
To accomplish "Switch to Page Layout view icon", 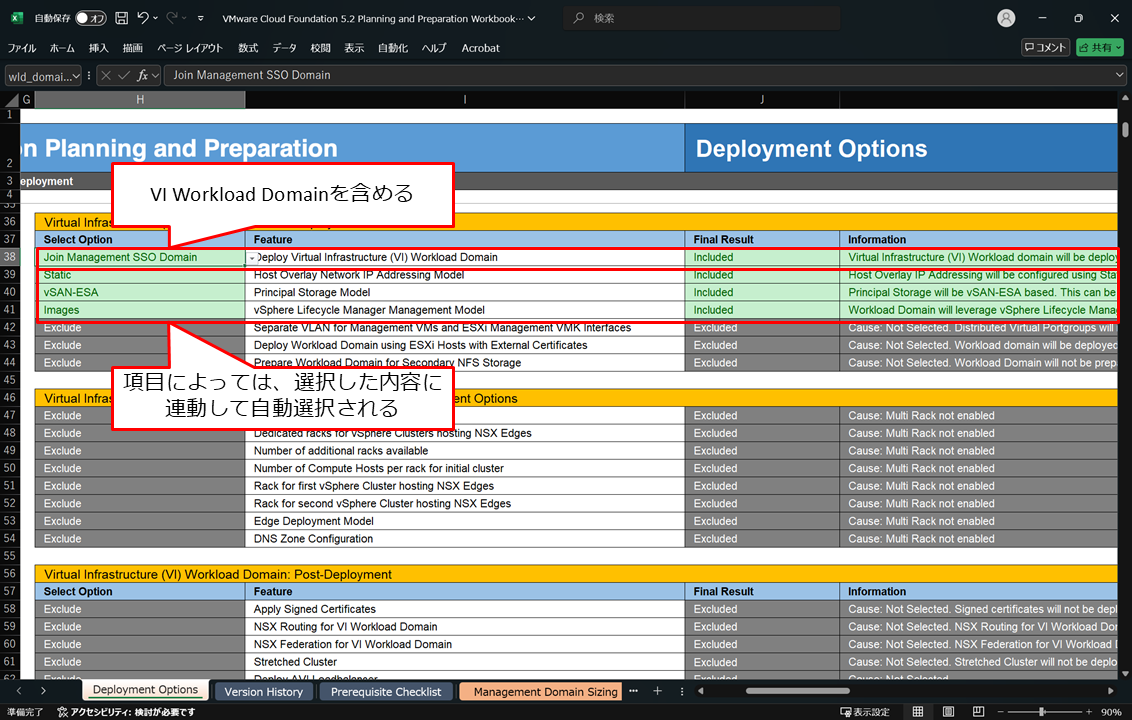I will coord(948,712).
